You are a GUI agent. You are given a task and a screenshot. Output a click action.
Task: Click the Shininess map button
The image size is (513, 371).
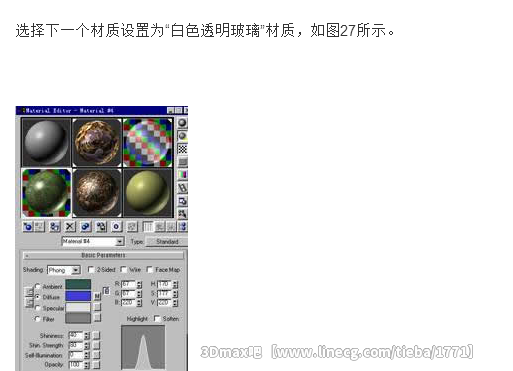click(96, 335)
